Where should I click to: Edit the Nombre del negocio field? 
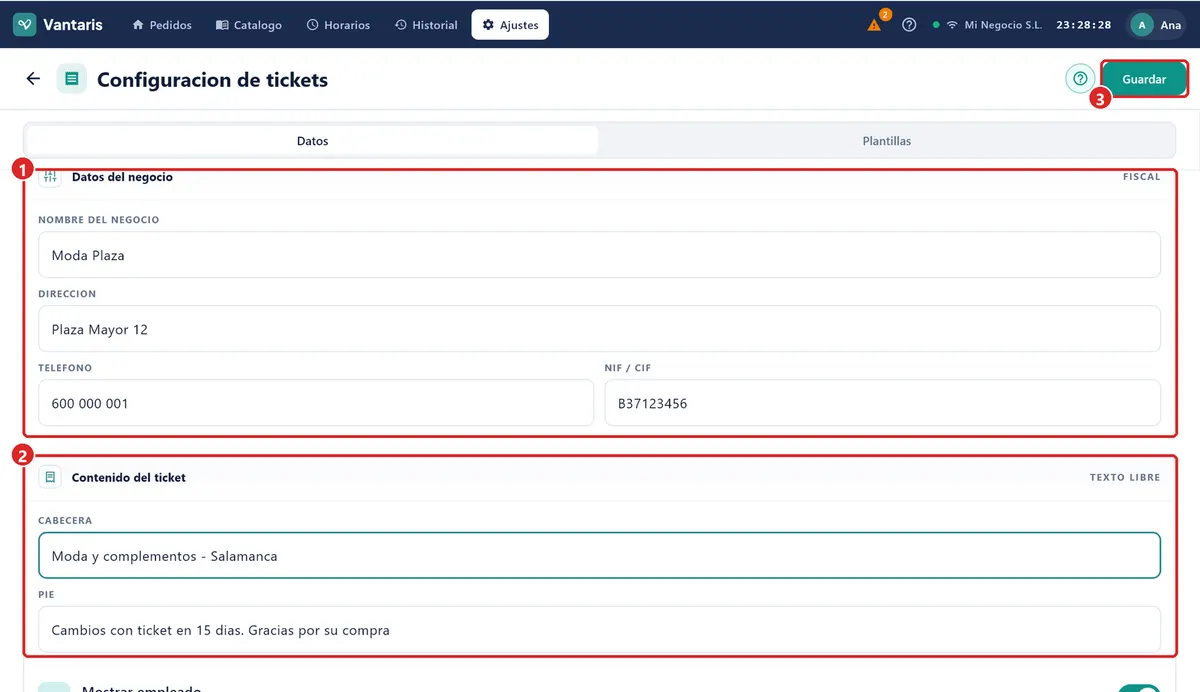click(x=600, y=255)
